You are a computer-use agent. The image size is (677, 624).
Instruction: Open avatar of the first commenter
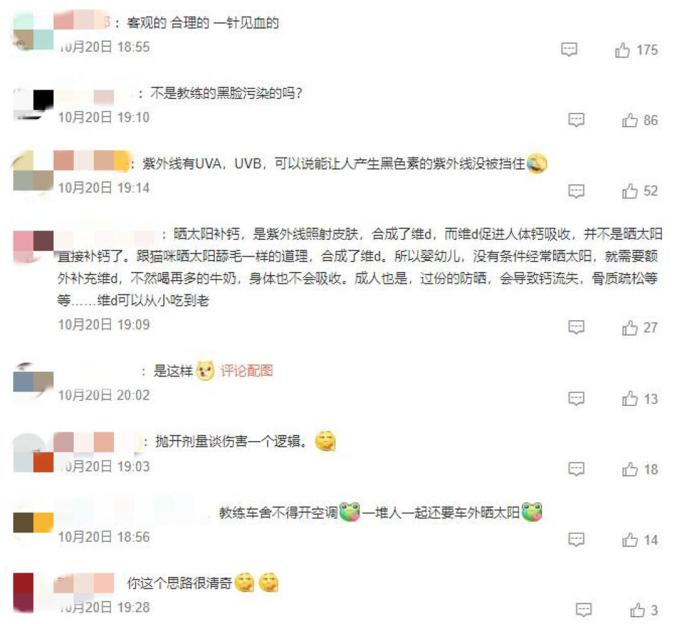(x=33, y=30)
